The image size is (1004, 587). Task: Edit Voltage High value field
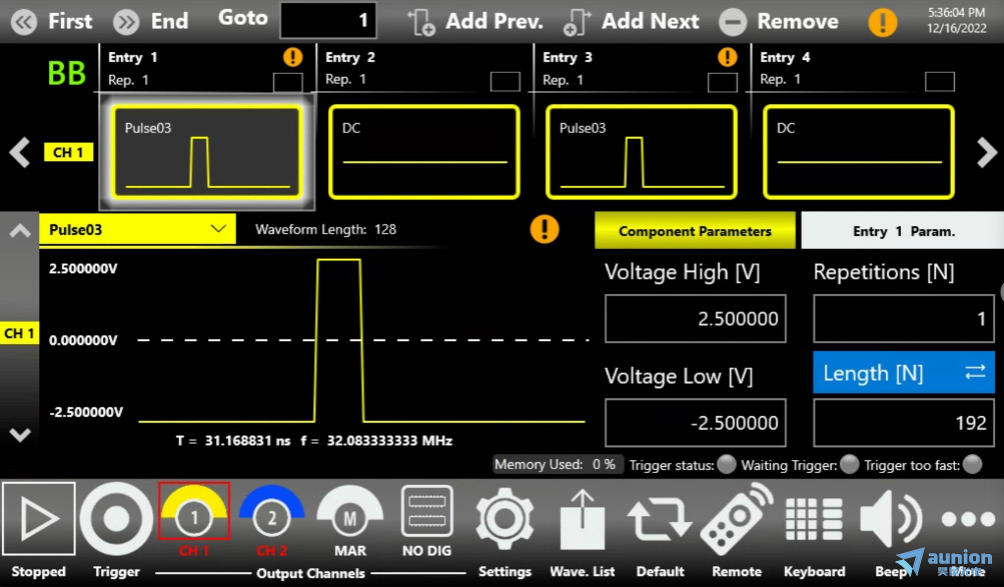click(x=695, y=319)
